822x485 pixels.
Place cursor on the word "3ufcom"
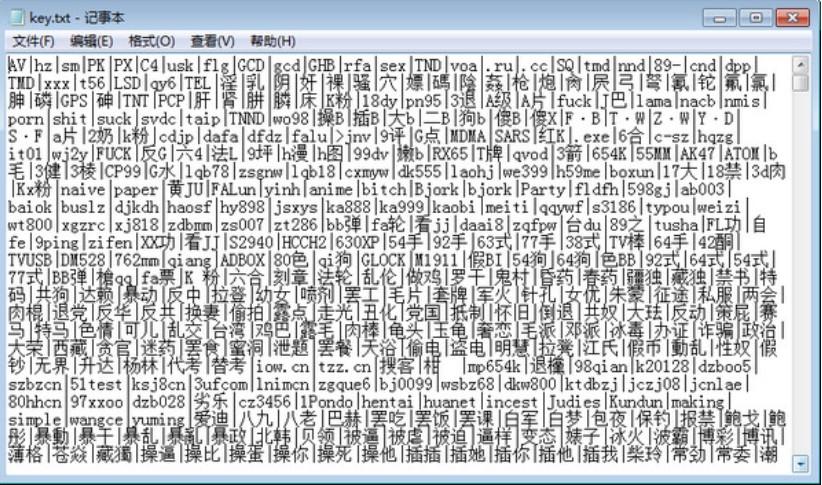220,384
